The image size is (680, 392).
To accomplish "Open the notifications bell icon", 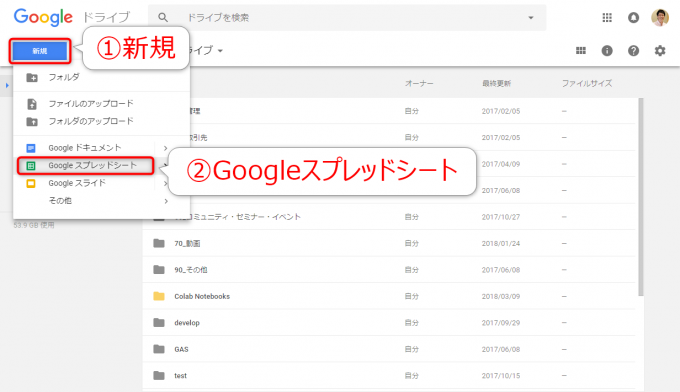I will coord(633,17).
